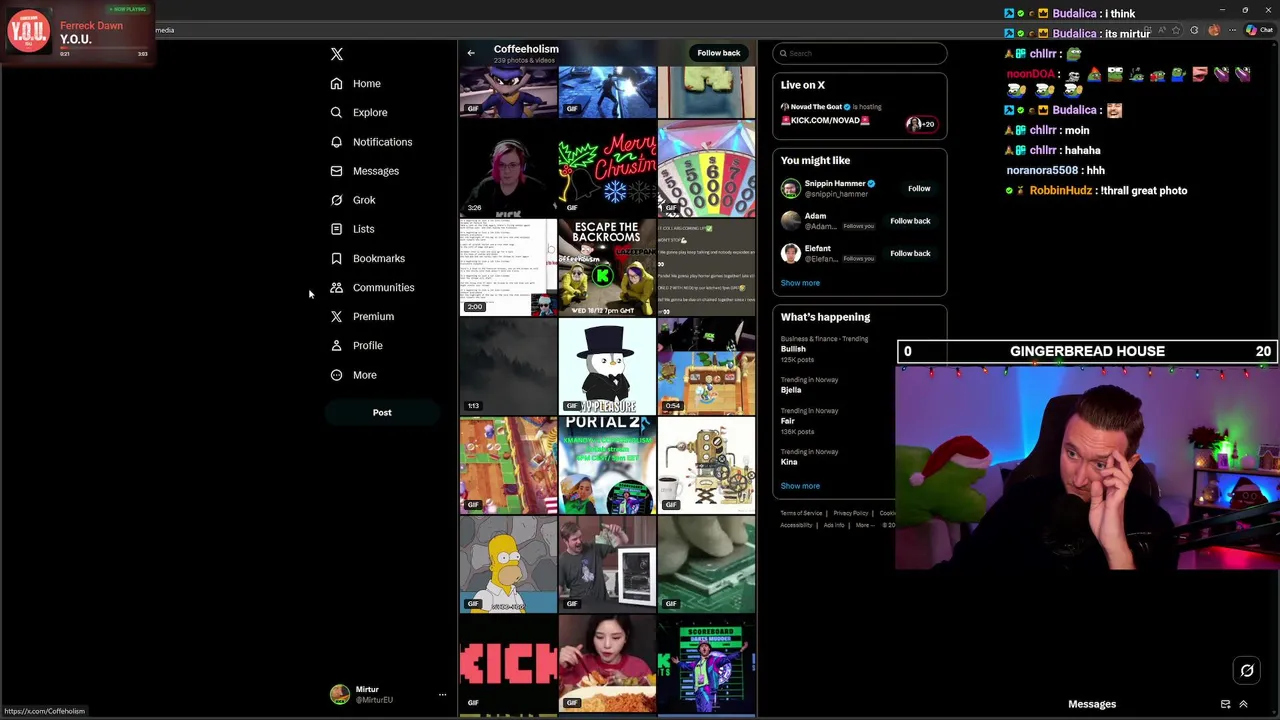
Task: Open the text document video thumbnail
Action: [508, 267]
